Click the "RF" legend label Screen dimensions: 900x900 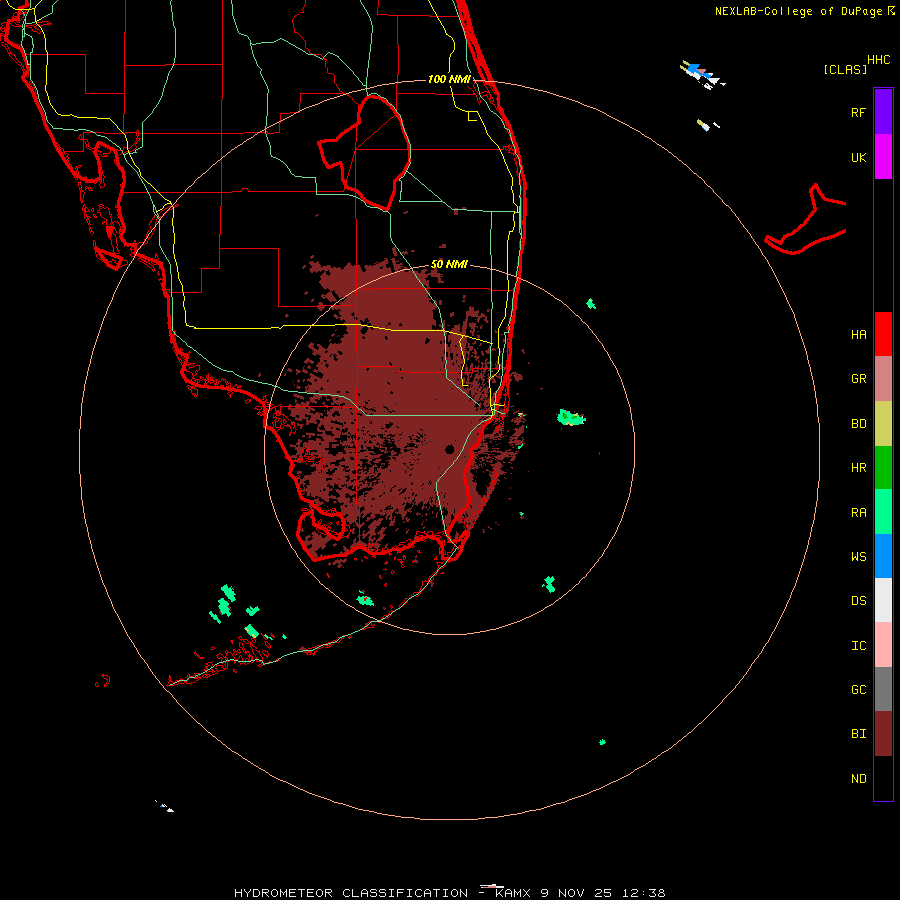[858, 112]
